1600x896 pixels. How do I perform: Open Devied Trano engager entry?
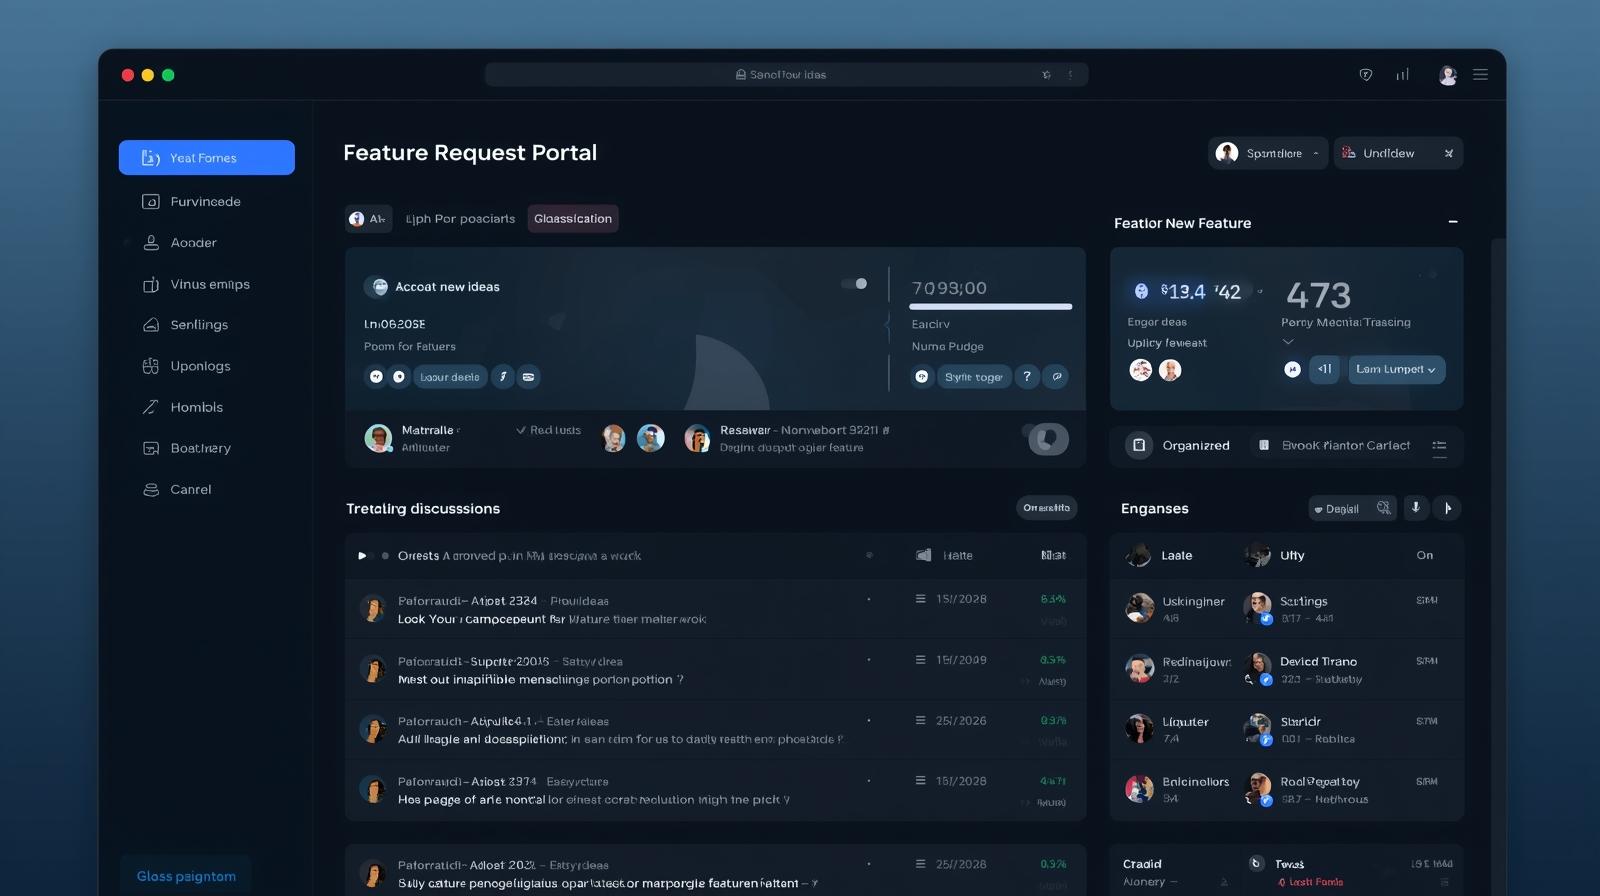pos(1302,670)
